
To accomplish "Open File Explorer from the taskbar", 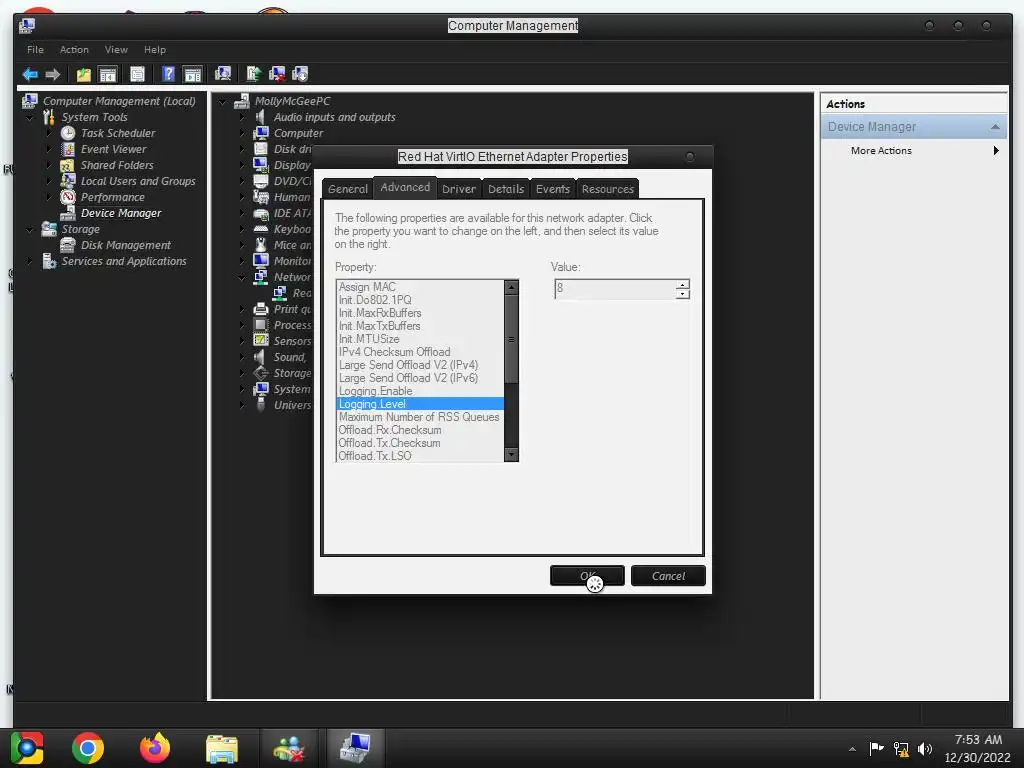I will click(222, 748).
